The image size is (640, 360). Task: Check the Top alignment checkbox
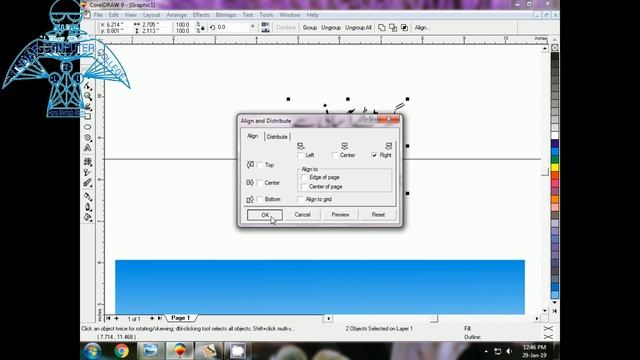pyautogui.click(x=260, y=165)
